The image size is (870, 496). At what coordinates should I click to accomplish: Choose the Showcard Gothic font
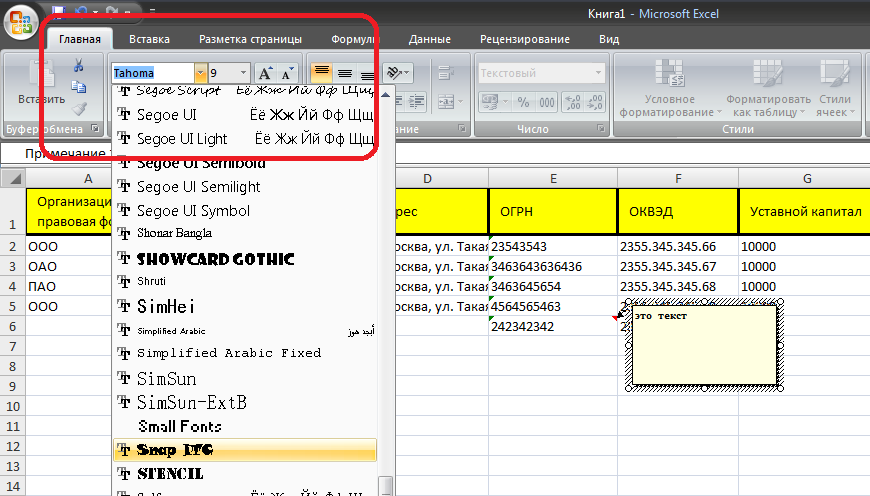[x=245, y=259]
